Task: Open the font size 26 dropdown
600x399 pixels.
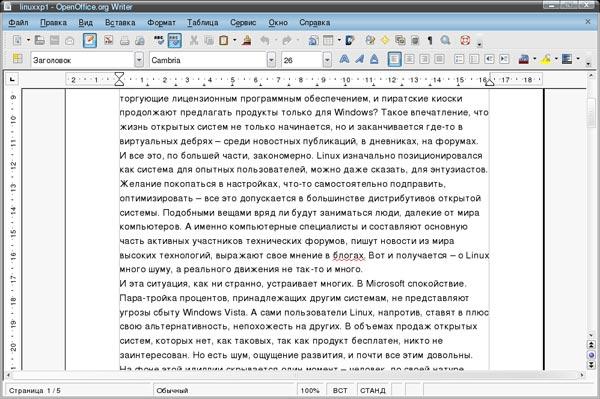Action: [327, 60]
